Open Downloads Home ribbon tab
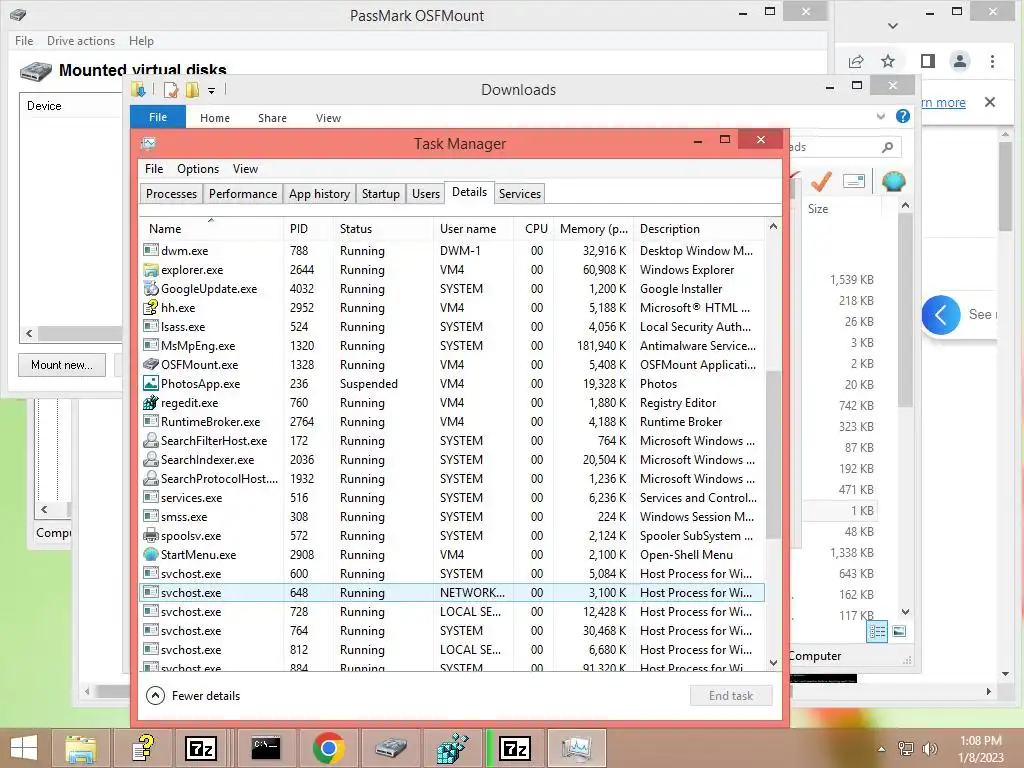1024x768 pixels. pyautogui.click(x=215, y=118)
